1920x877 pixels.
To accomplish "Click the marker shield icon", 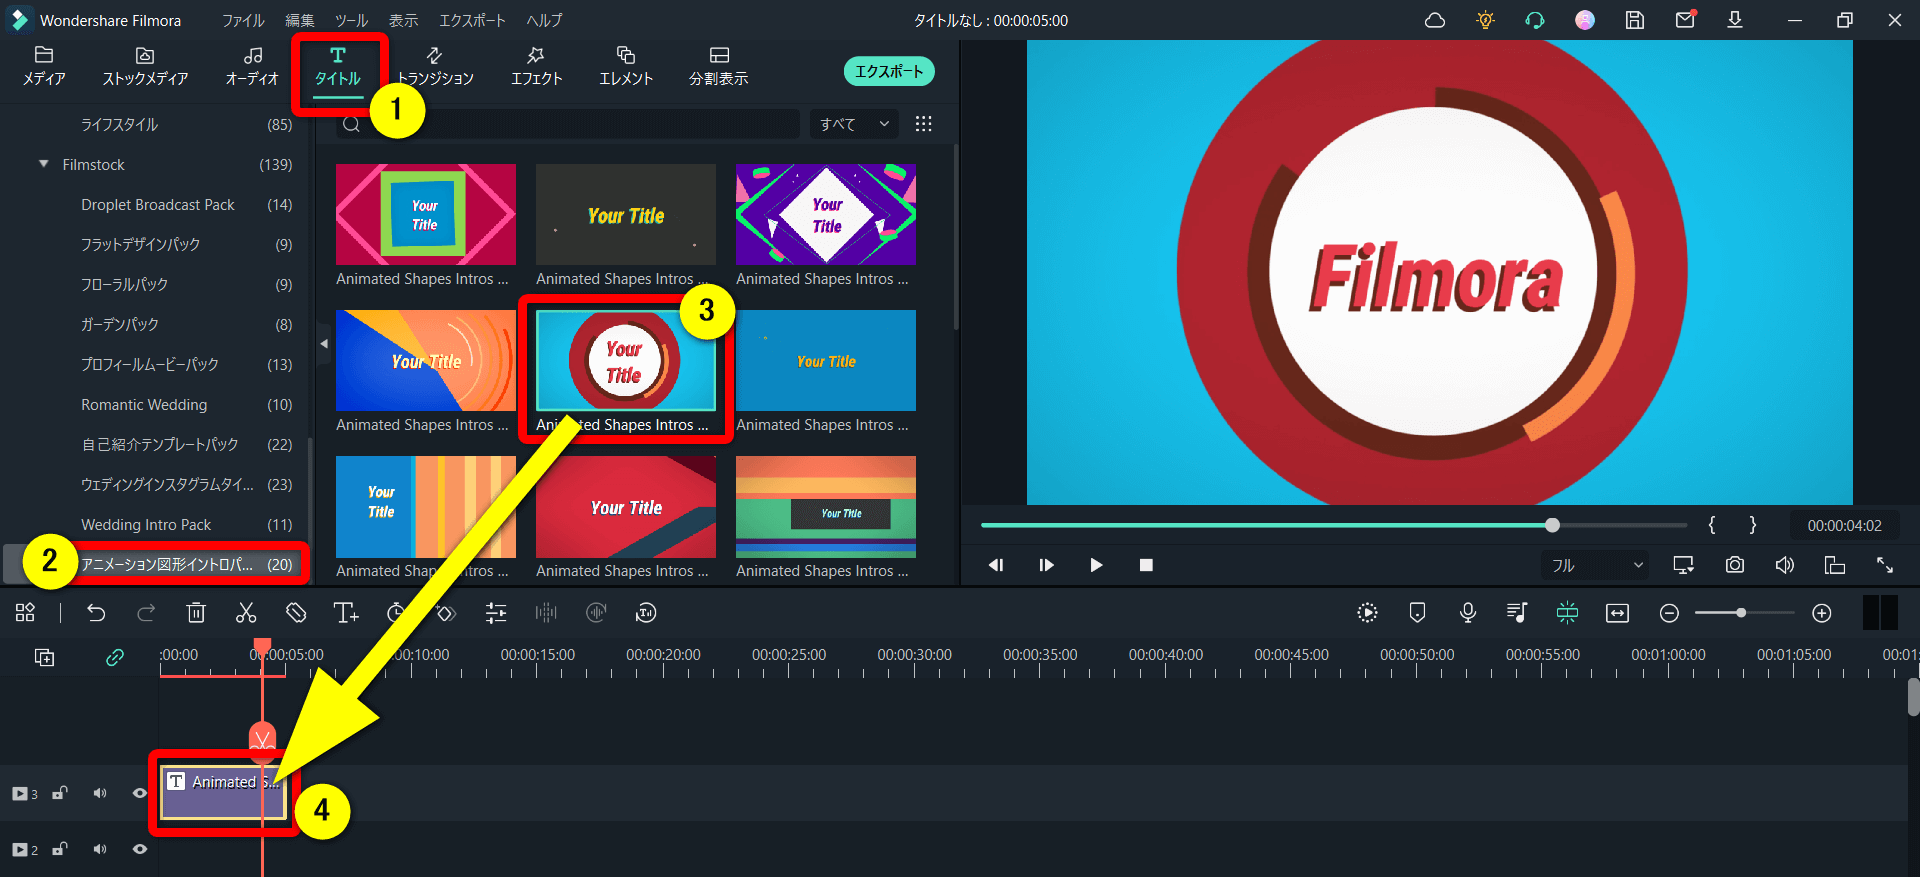I will (1417, 613).
